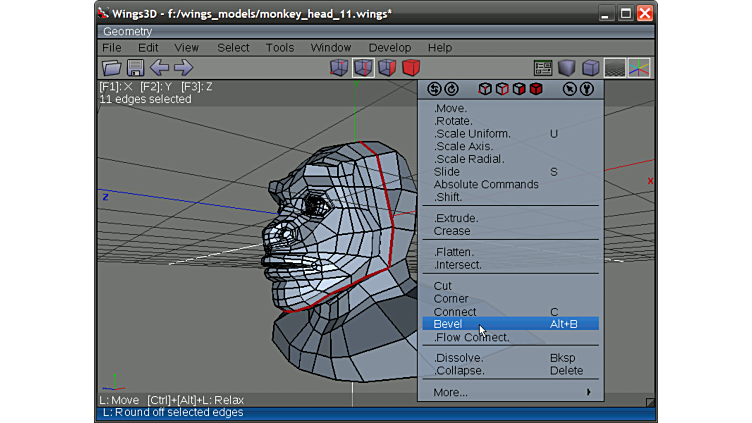This screenshot has width=752, height=423.
Task: Switch to face selection mode in toolbar
Action: click(x=387, y=68)
